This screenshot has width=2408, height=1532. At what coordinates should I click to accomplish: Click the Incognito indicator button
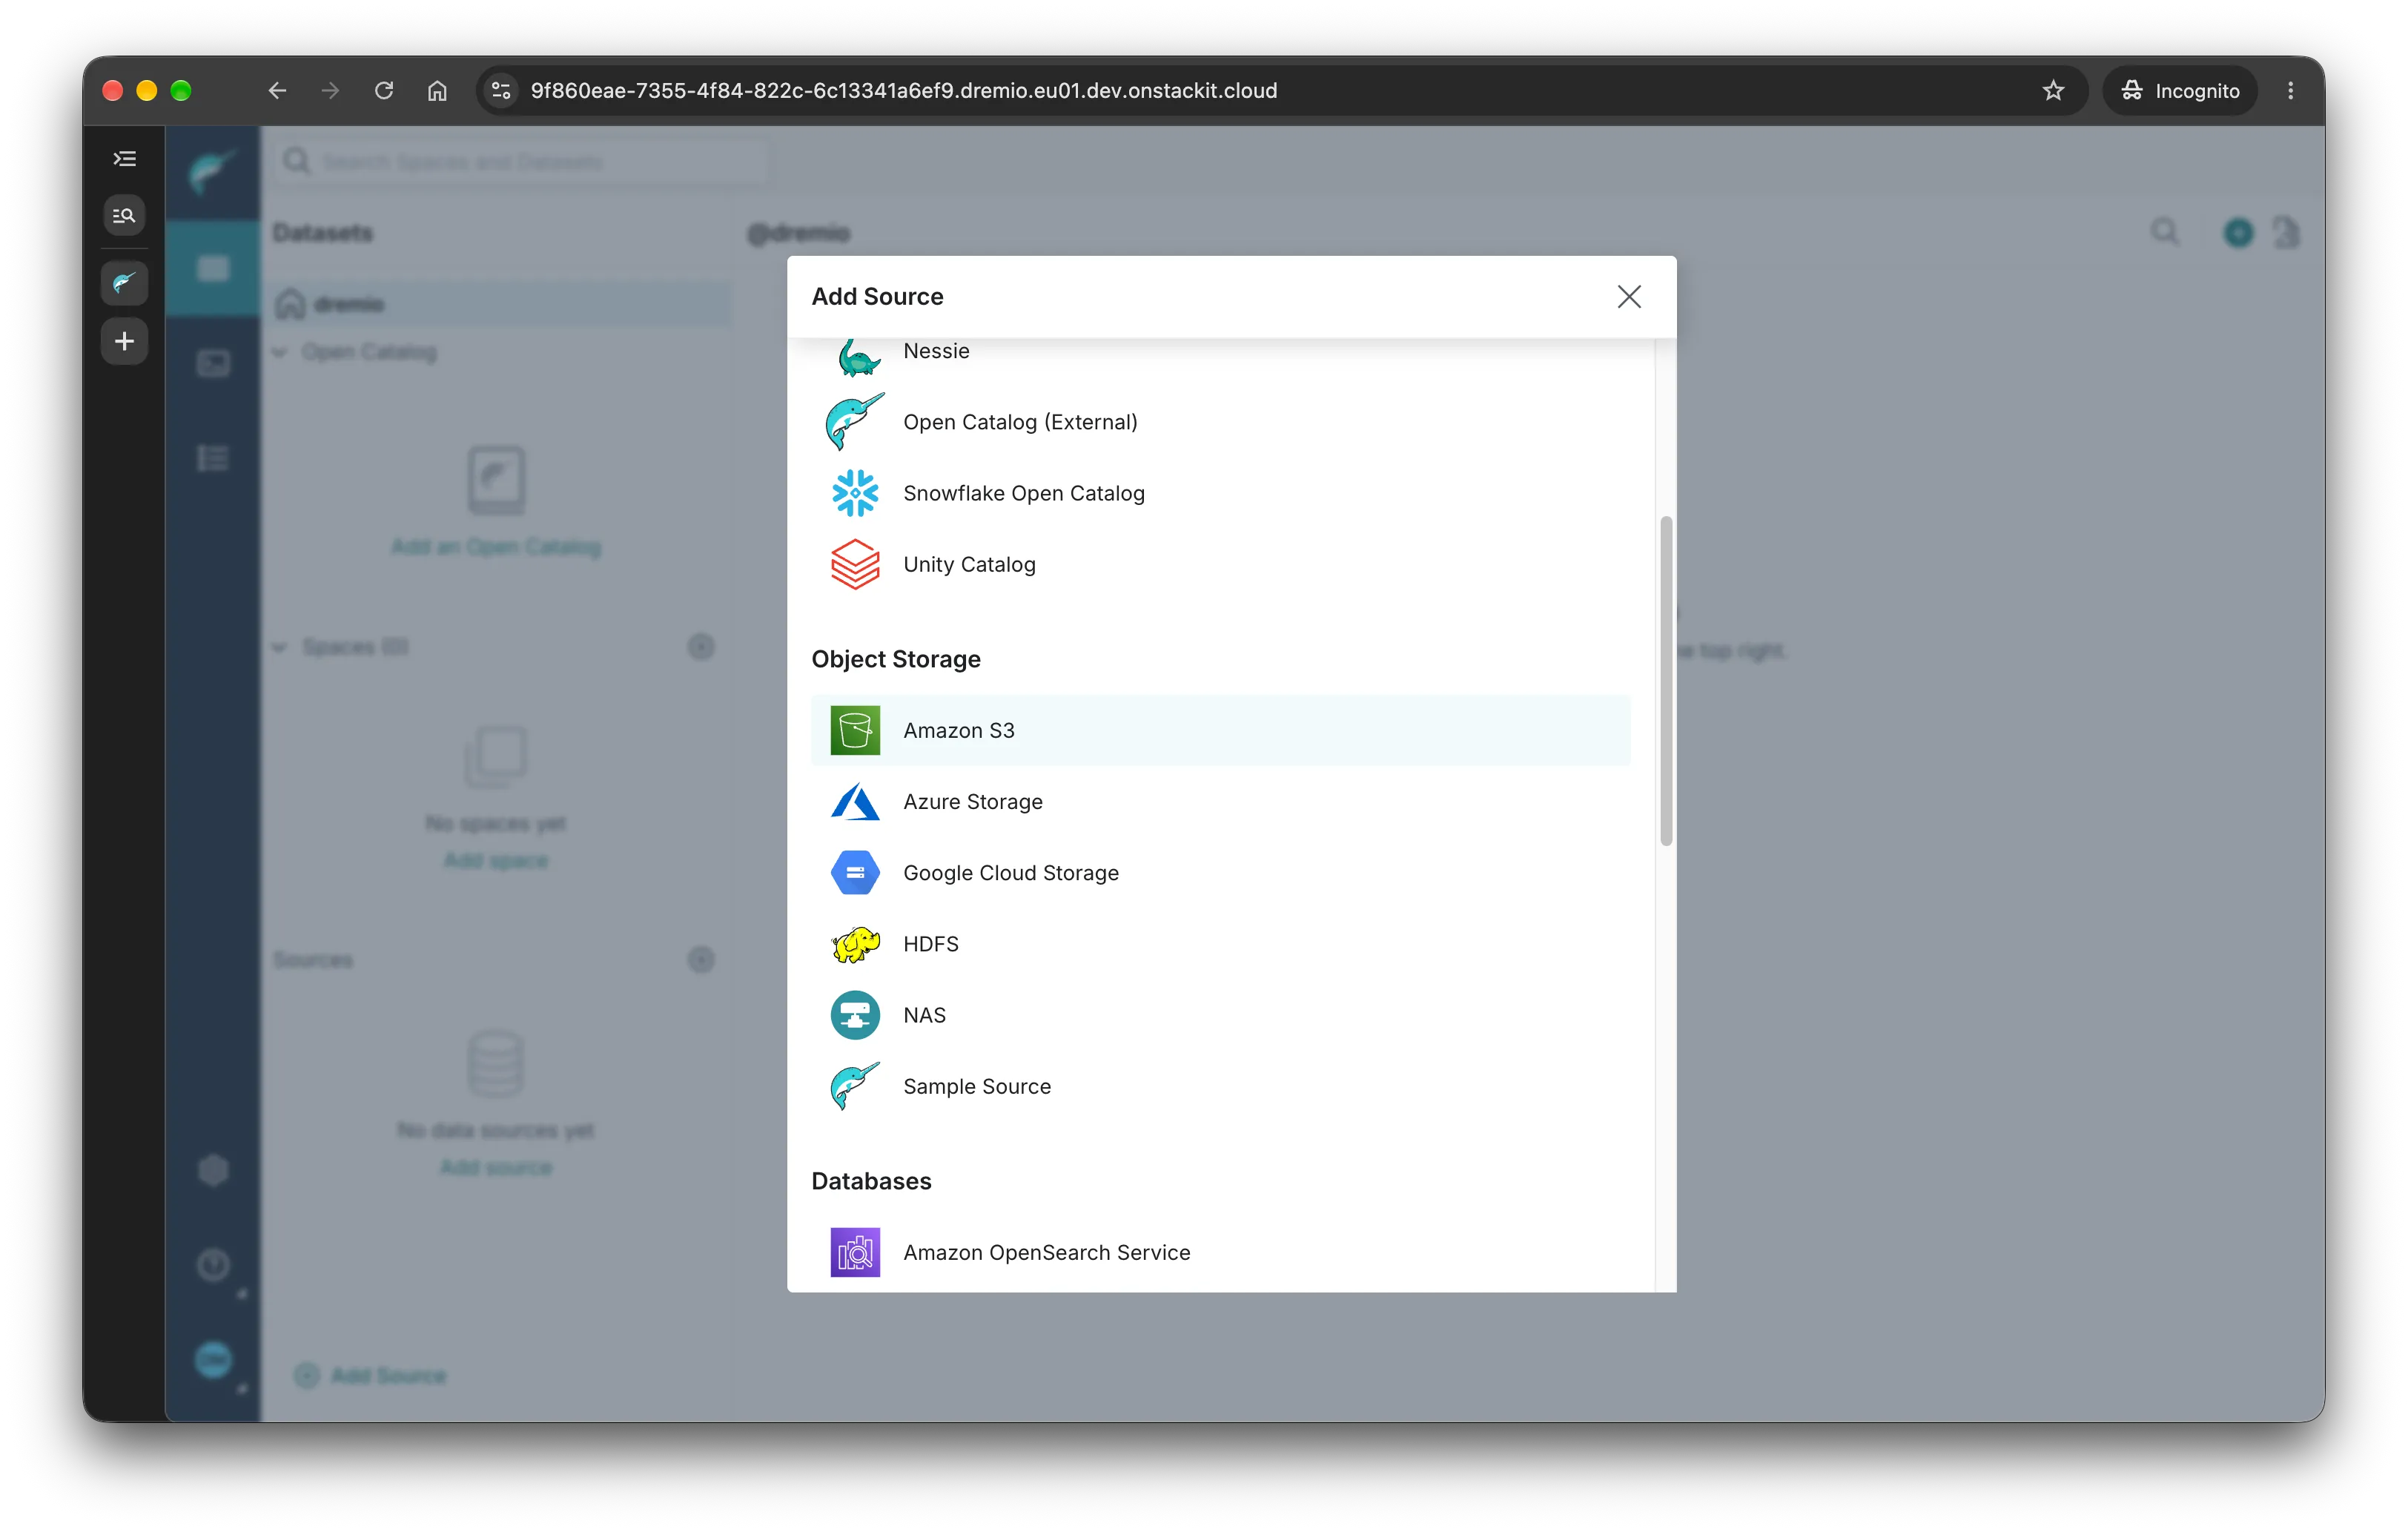click(2180, 90)
